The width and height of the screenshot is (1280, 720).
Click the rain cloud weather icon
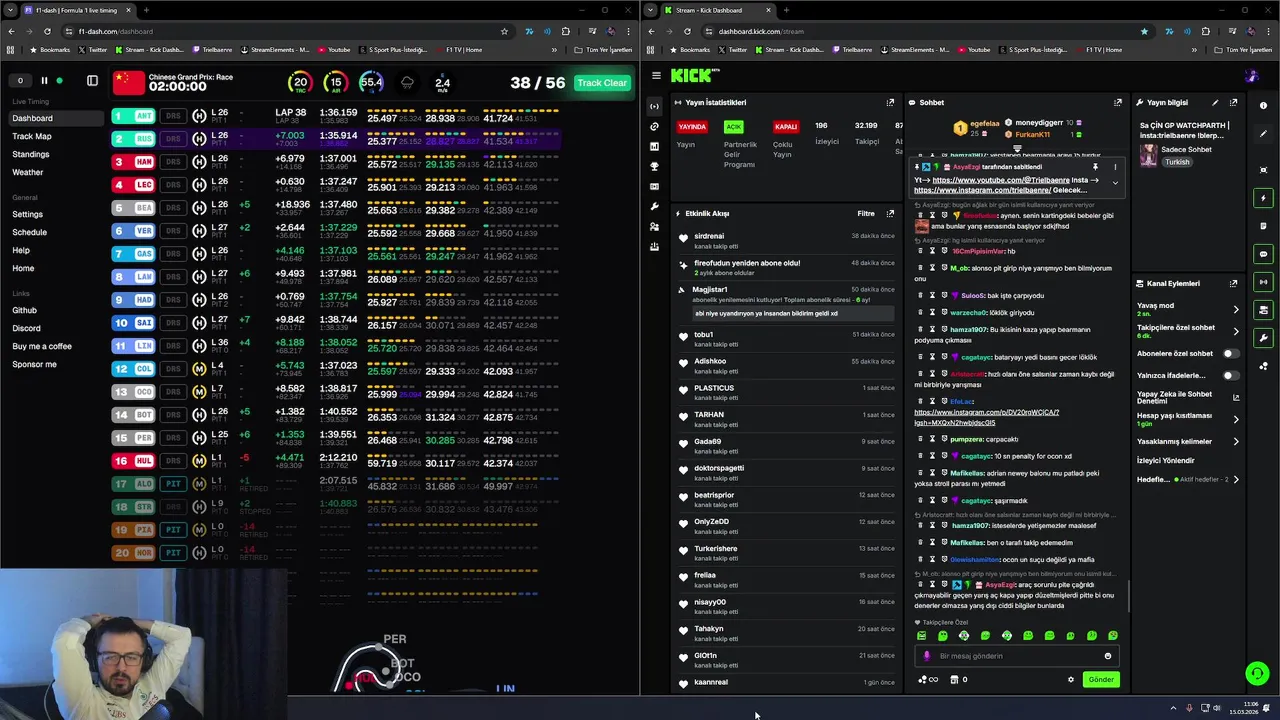407,83
